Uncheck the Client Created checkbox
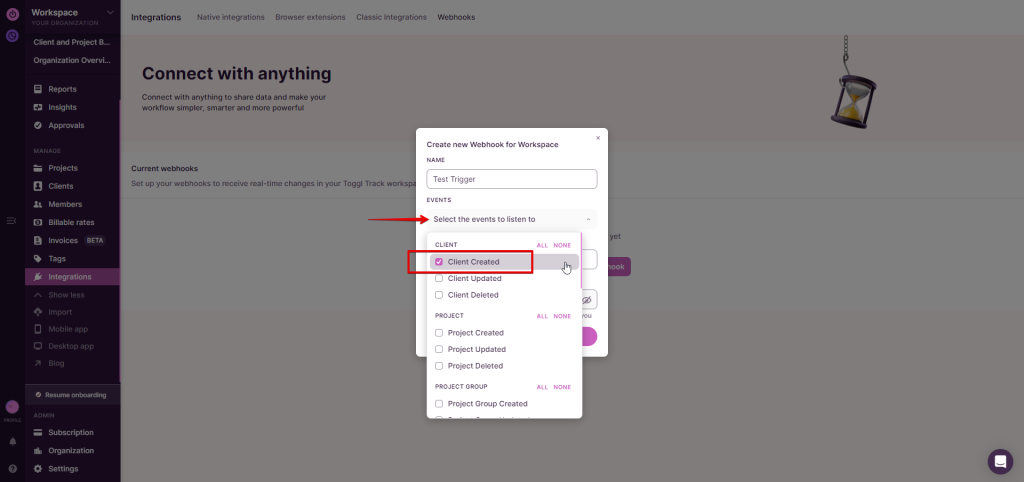Viewport: 1024px width, 482px height. click(x=439, y=262)
